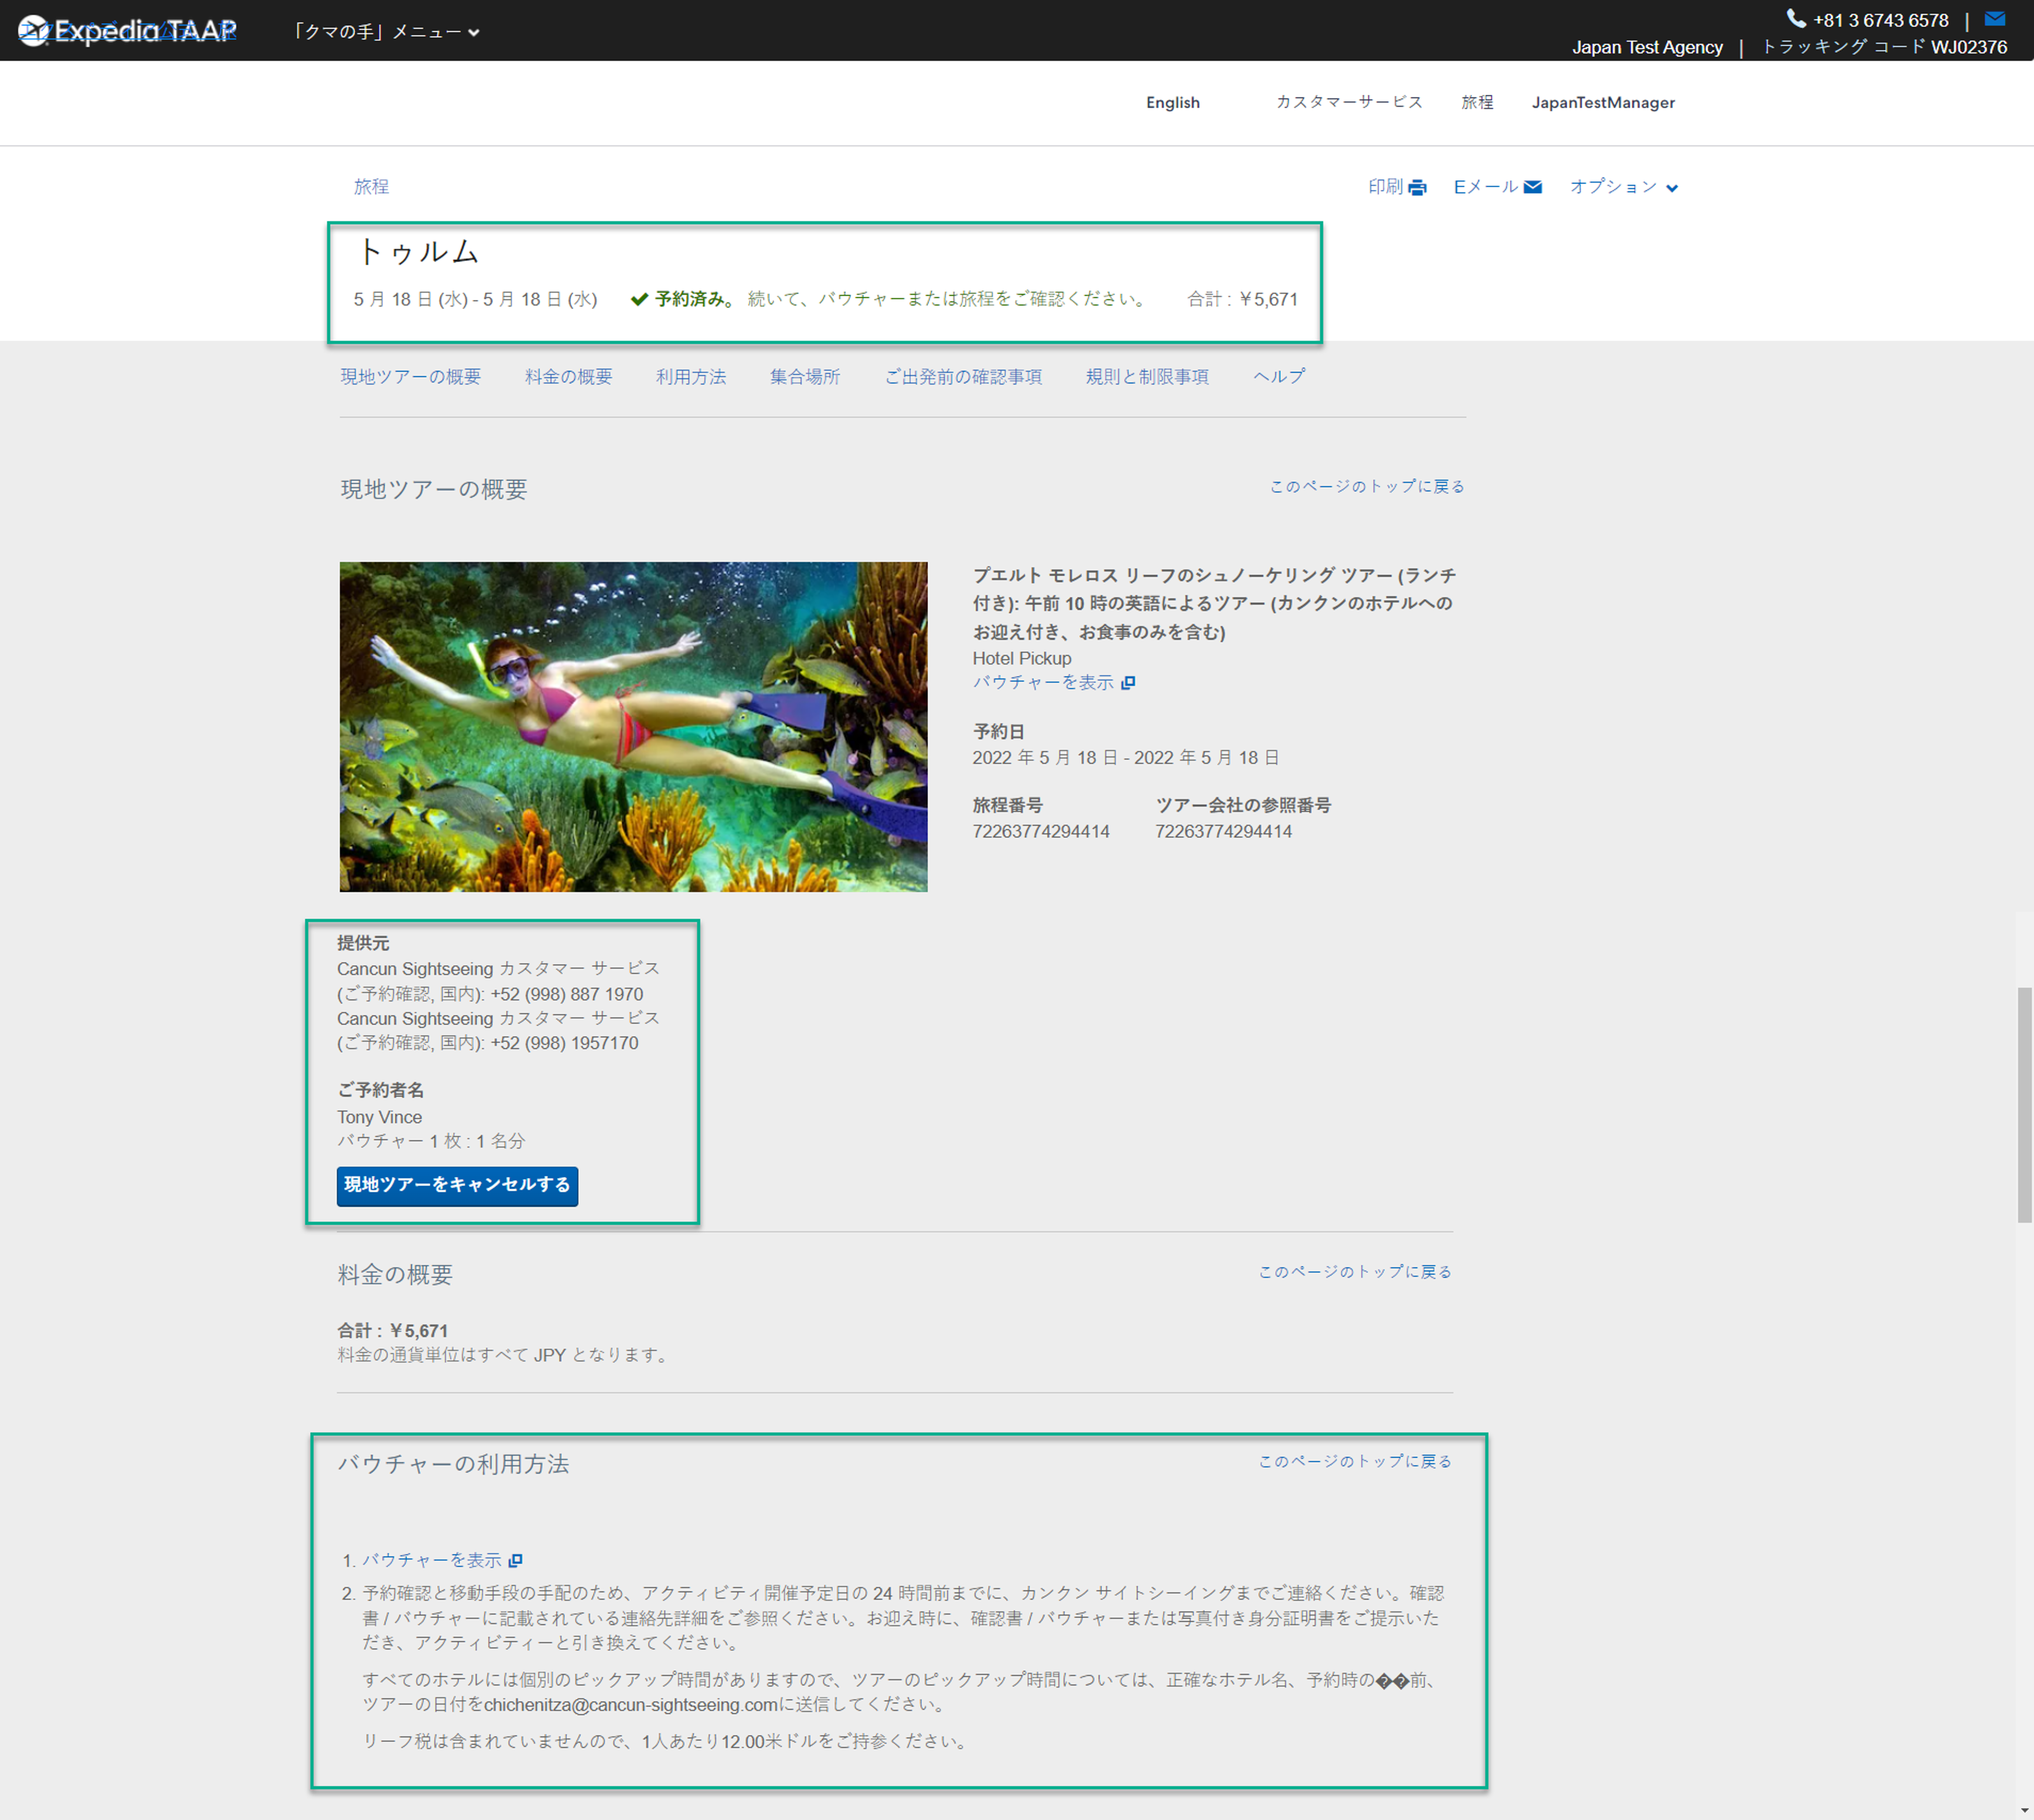Screen dimensions: 2034x1820
Task: Jump to 集合場所 tab
Action: 805,376
